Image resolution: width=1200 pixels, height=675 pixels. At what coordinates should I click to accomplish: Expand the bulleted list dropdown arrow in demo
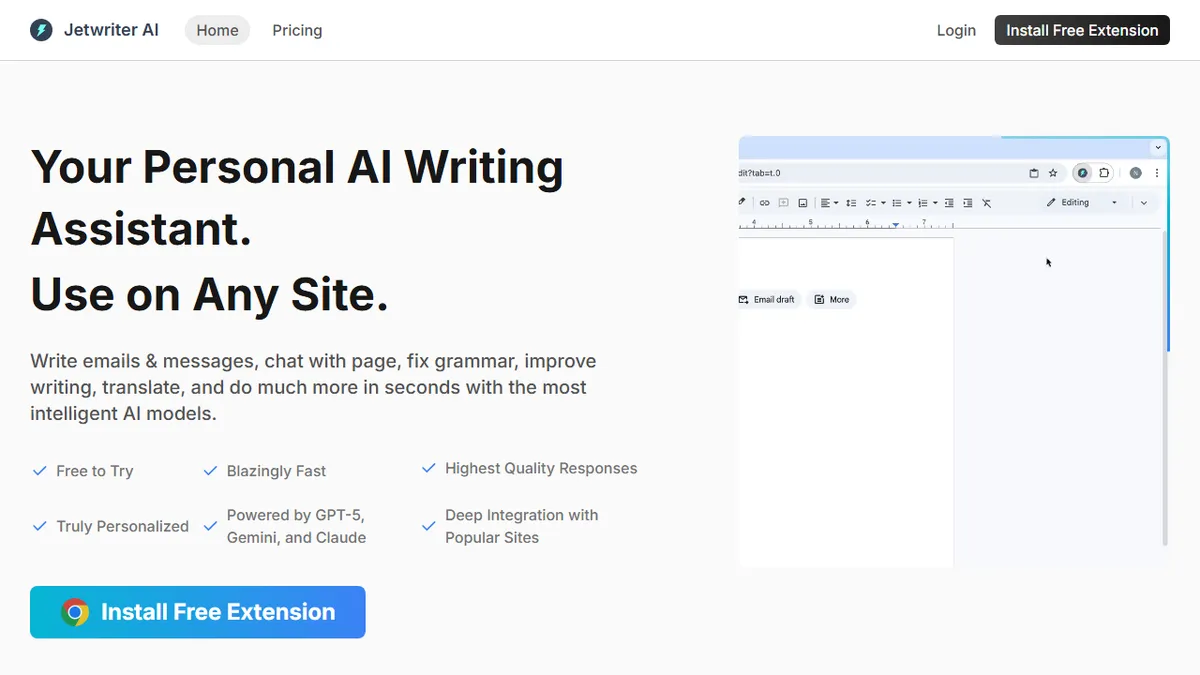point(909,203)
